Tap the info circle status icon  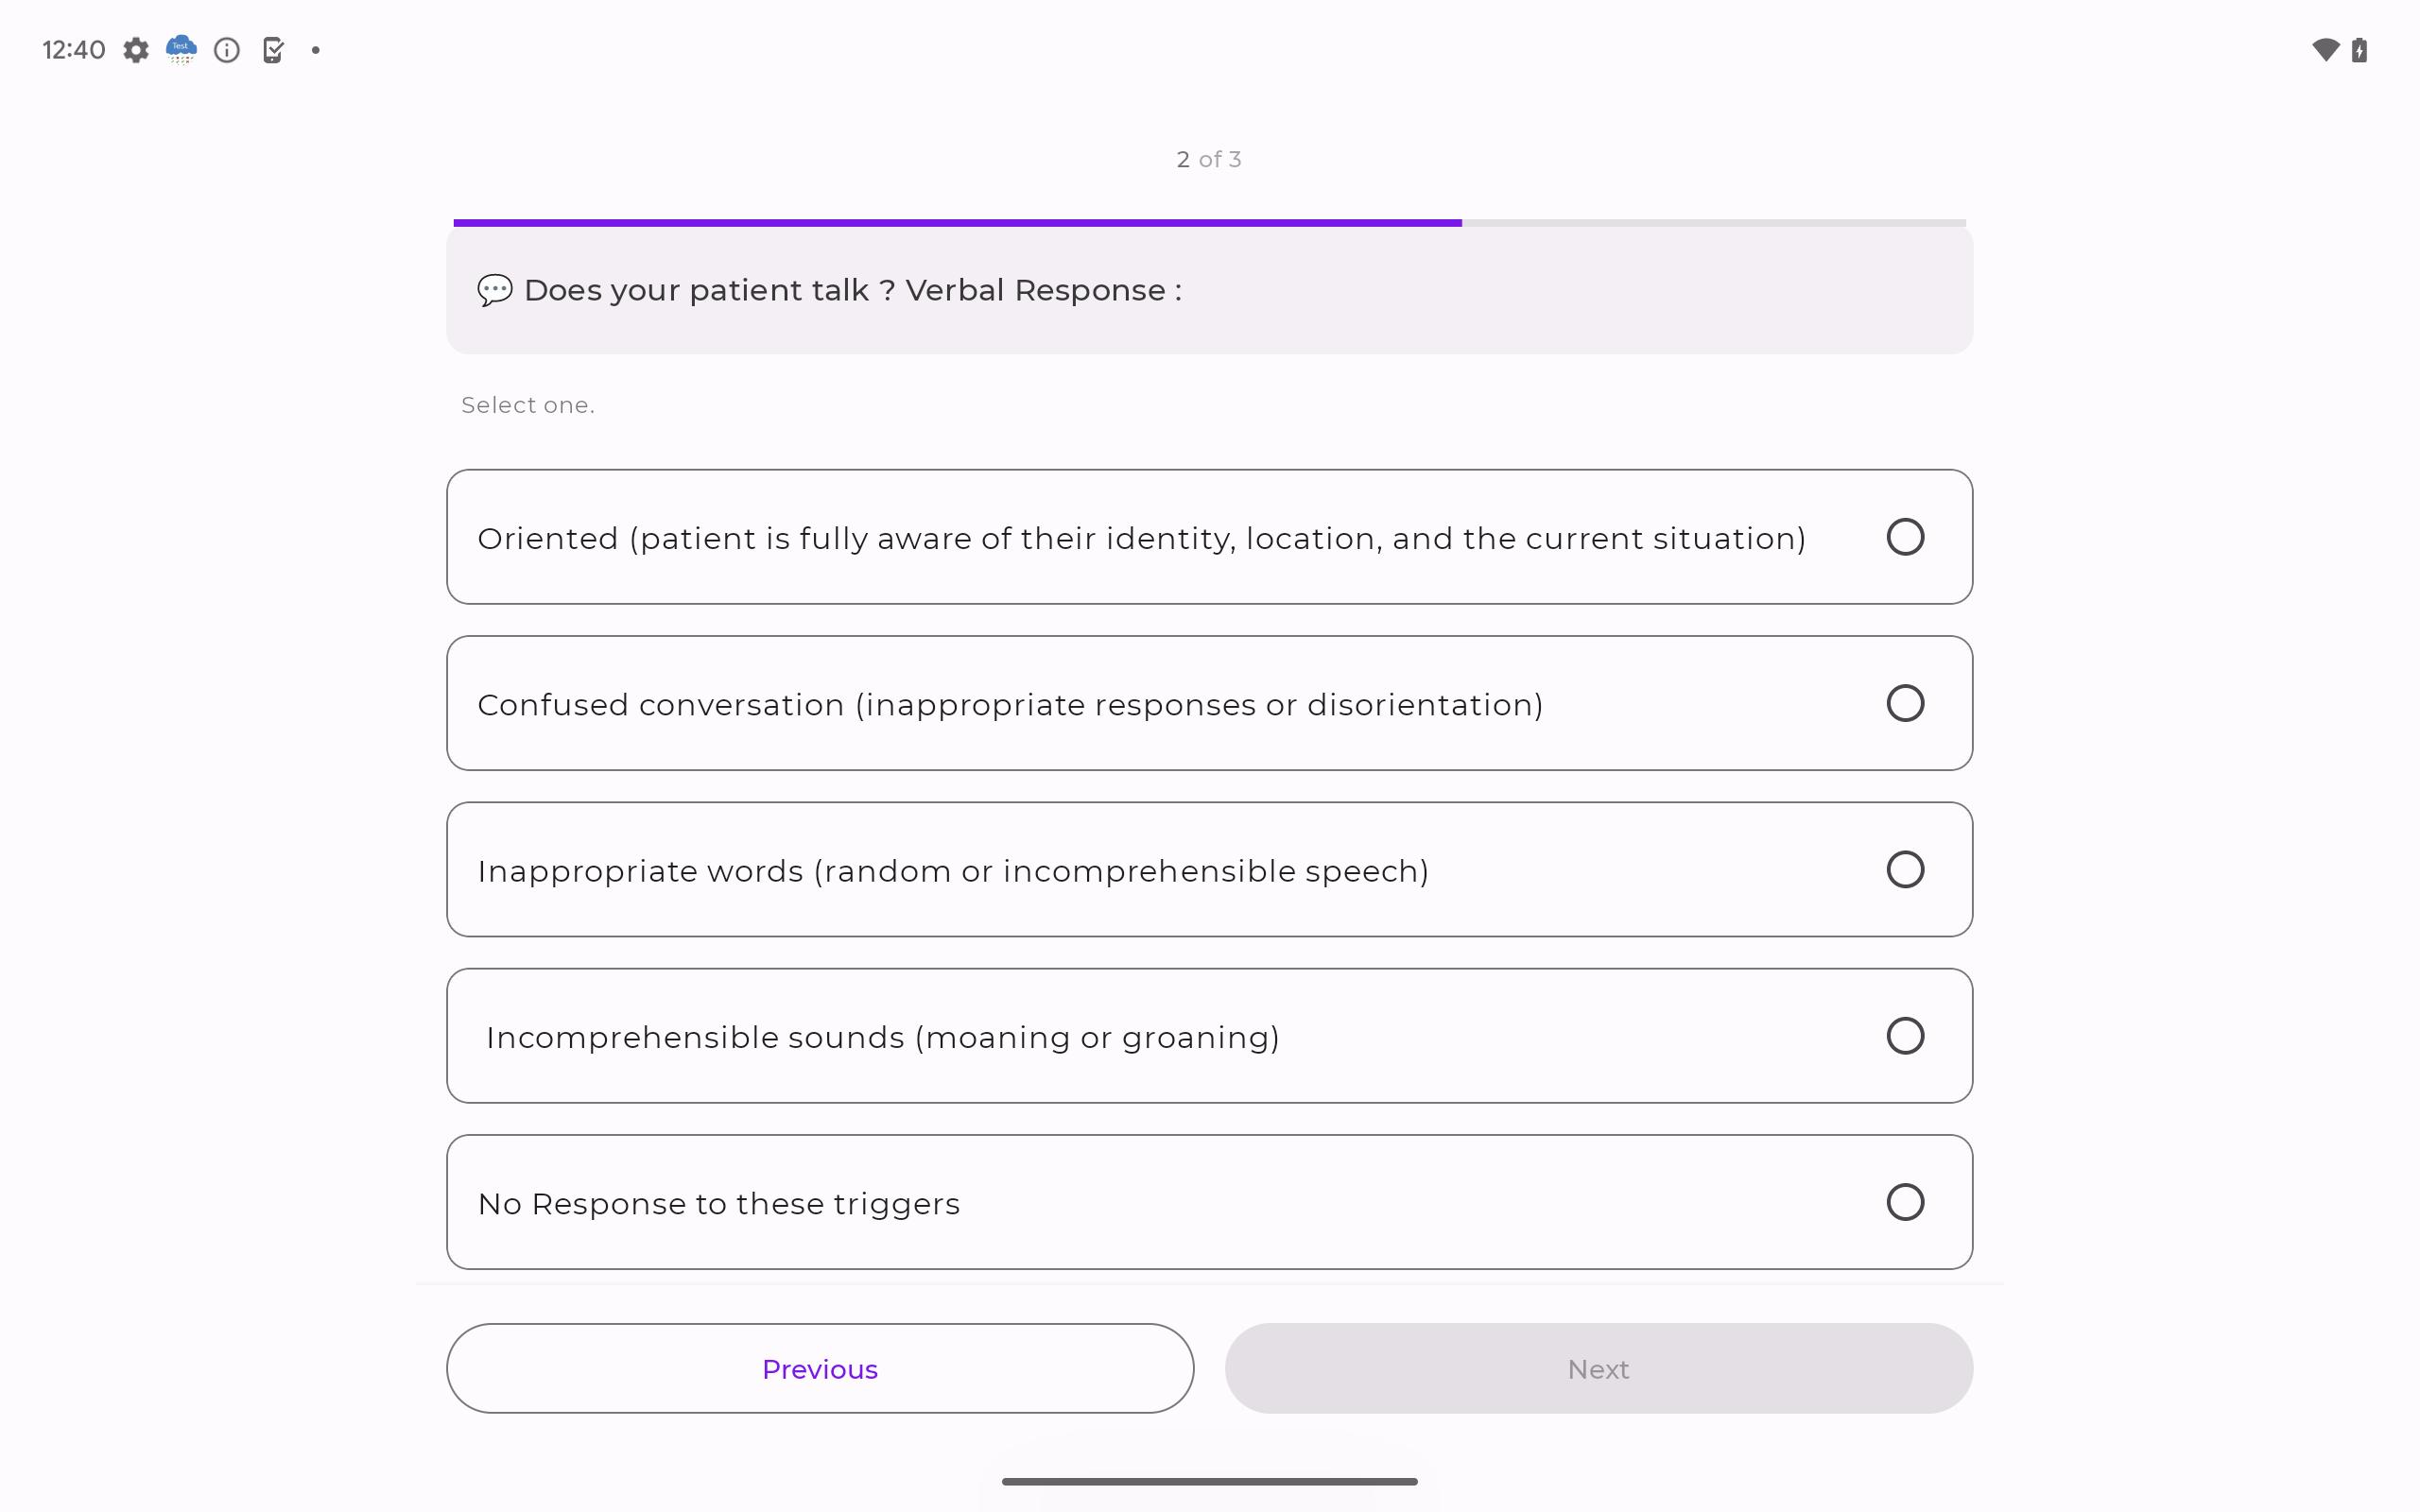click(x=227, y=50)
